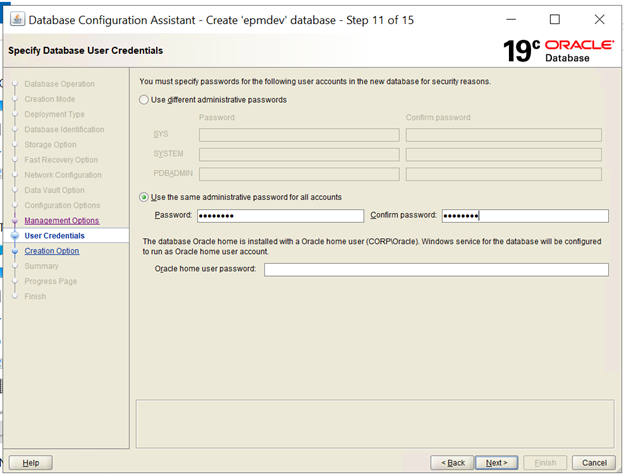The height and width of the screenshot is (475, 624).
Task: Focus the shared Confirm password field
Action: (x=525, y=216)
